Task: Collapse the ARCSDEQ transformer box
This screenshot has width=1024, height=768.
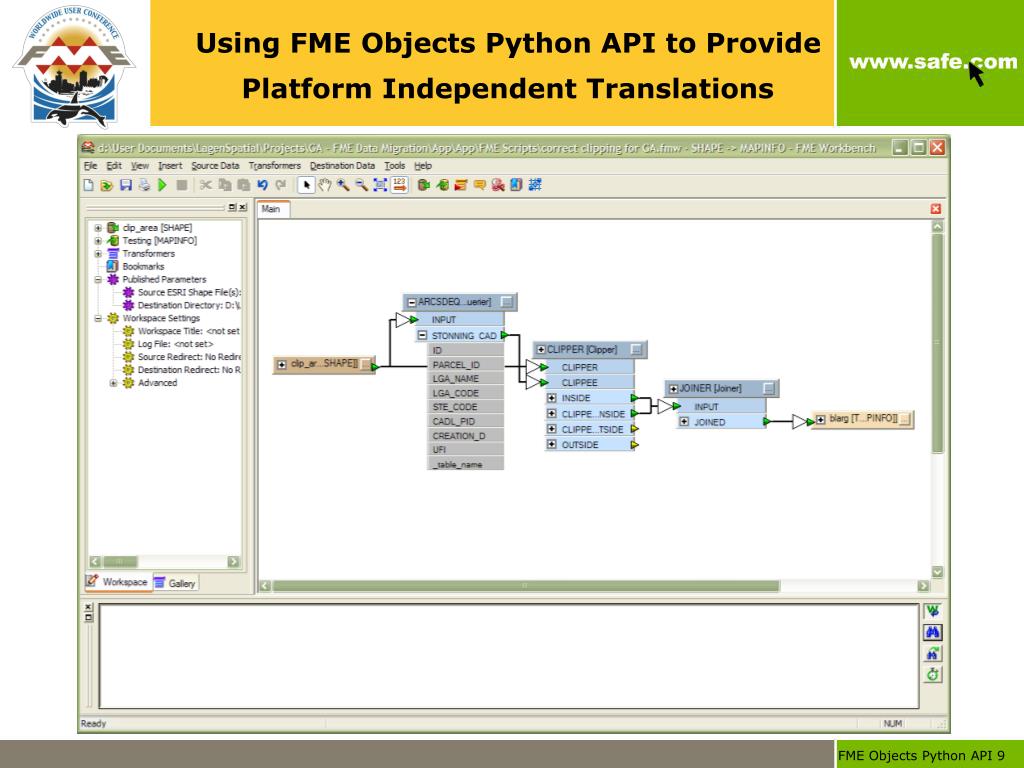Action: point(411,302)
